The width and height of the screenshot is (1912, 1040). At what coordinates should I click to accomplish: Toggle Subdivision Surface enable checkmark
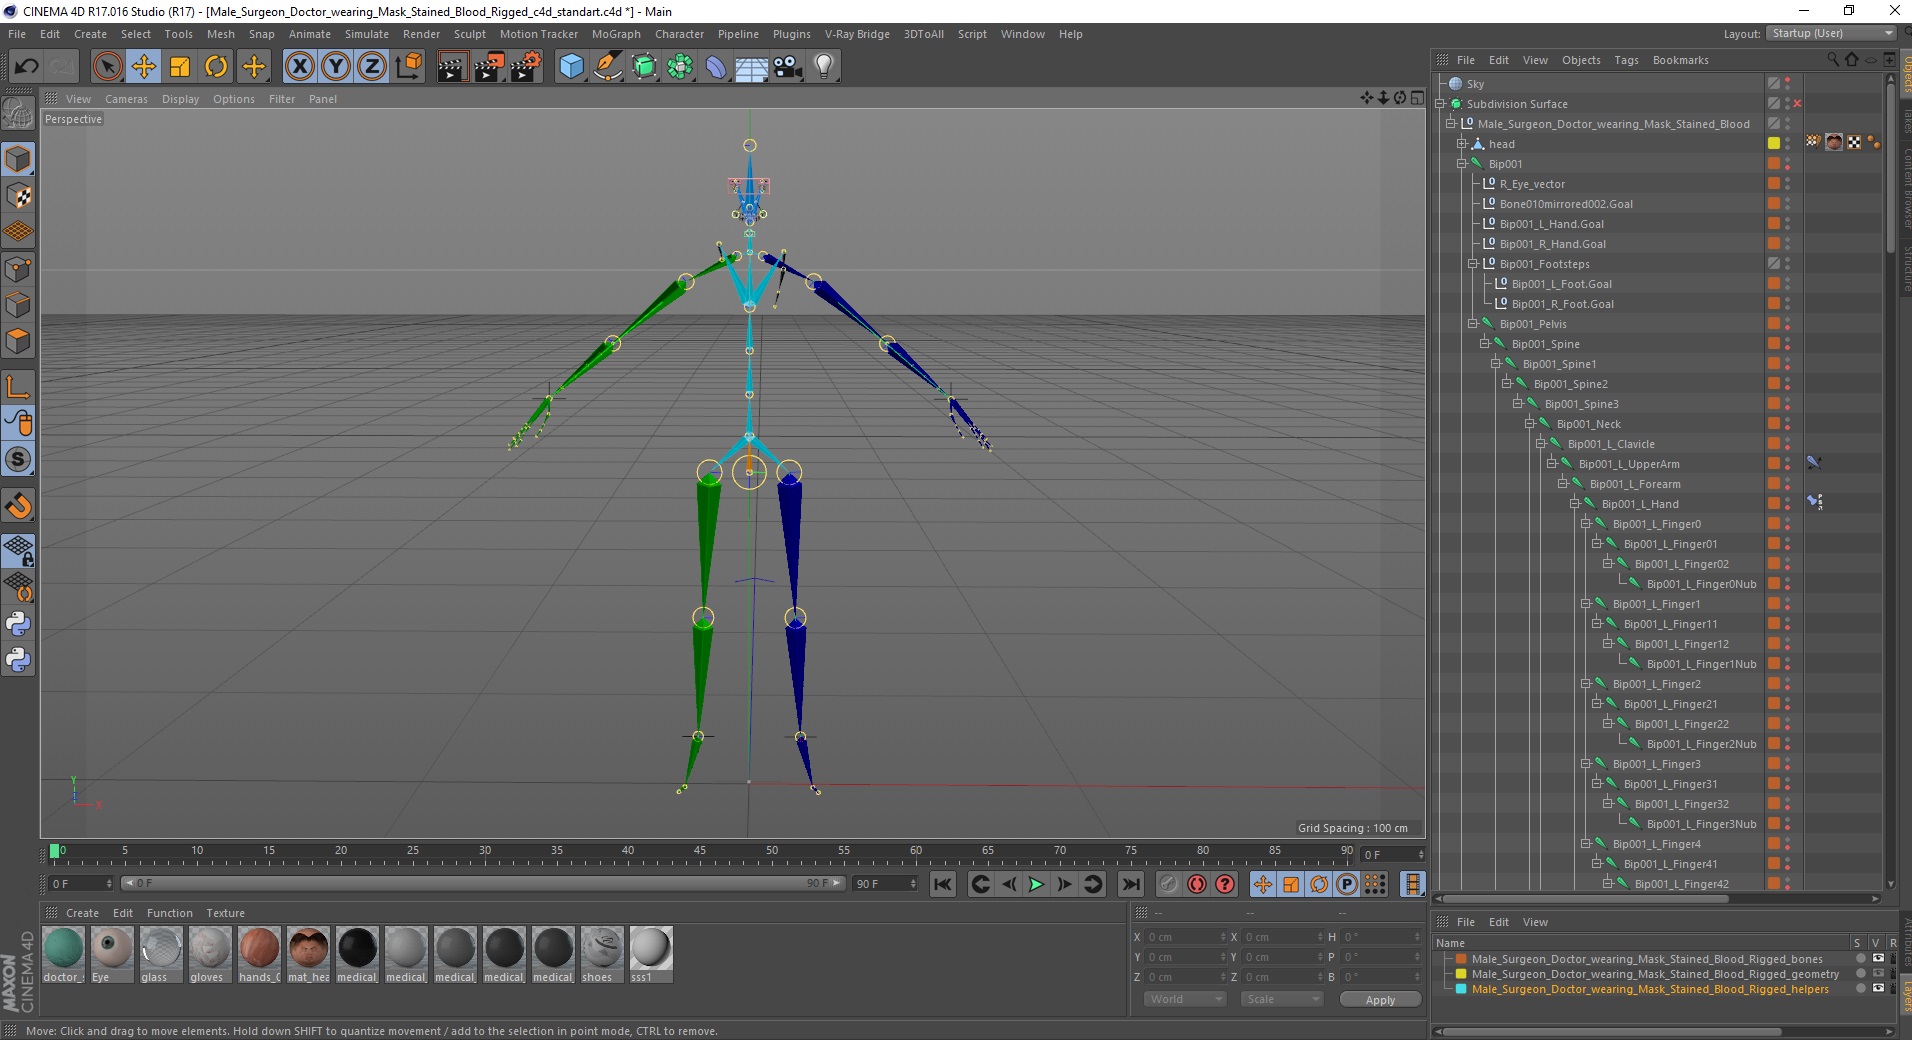click(1797, 104)
